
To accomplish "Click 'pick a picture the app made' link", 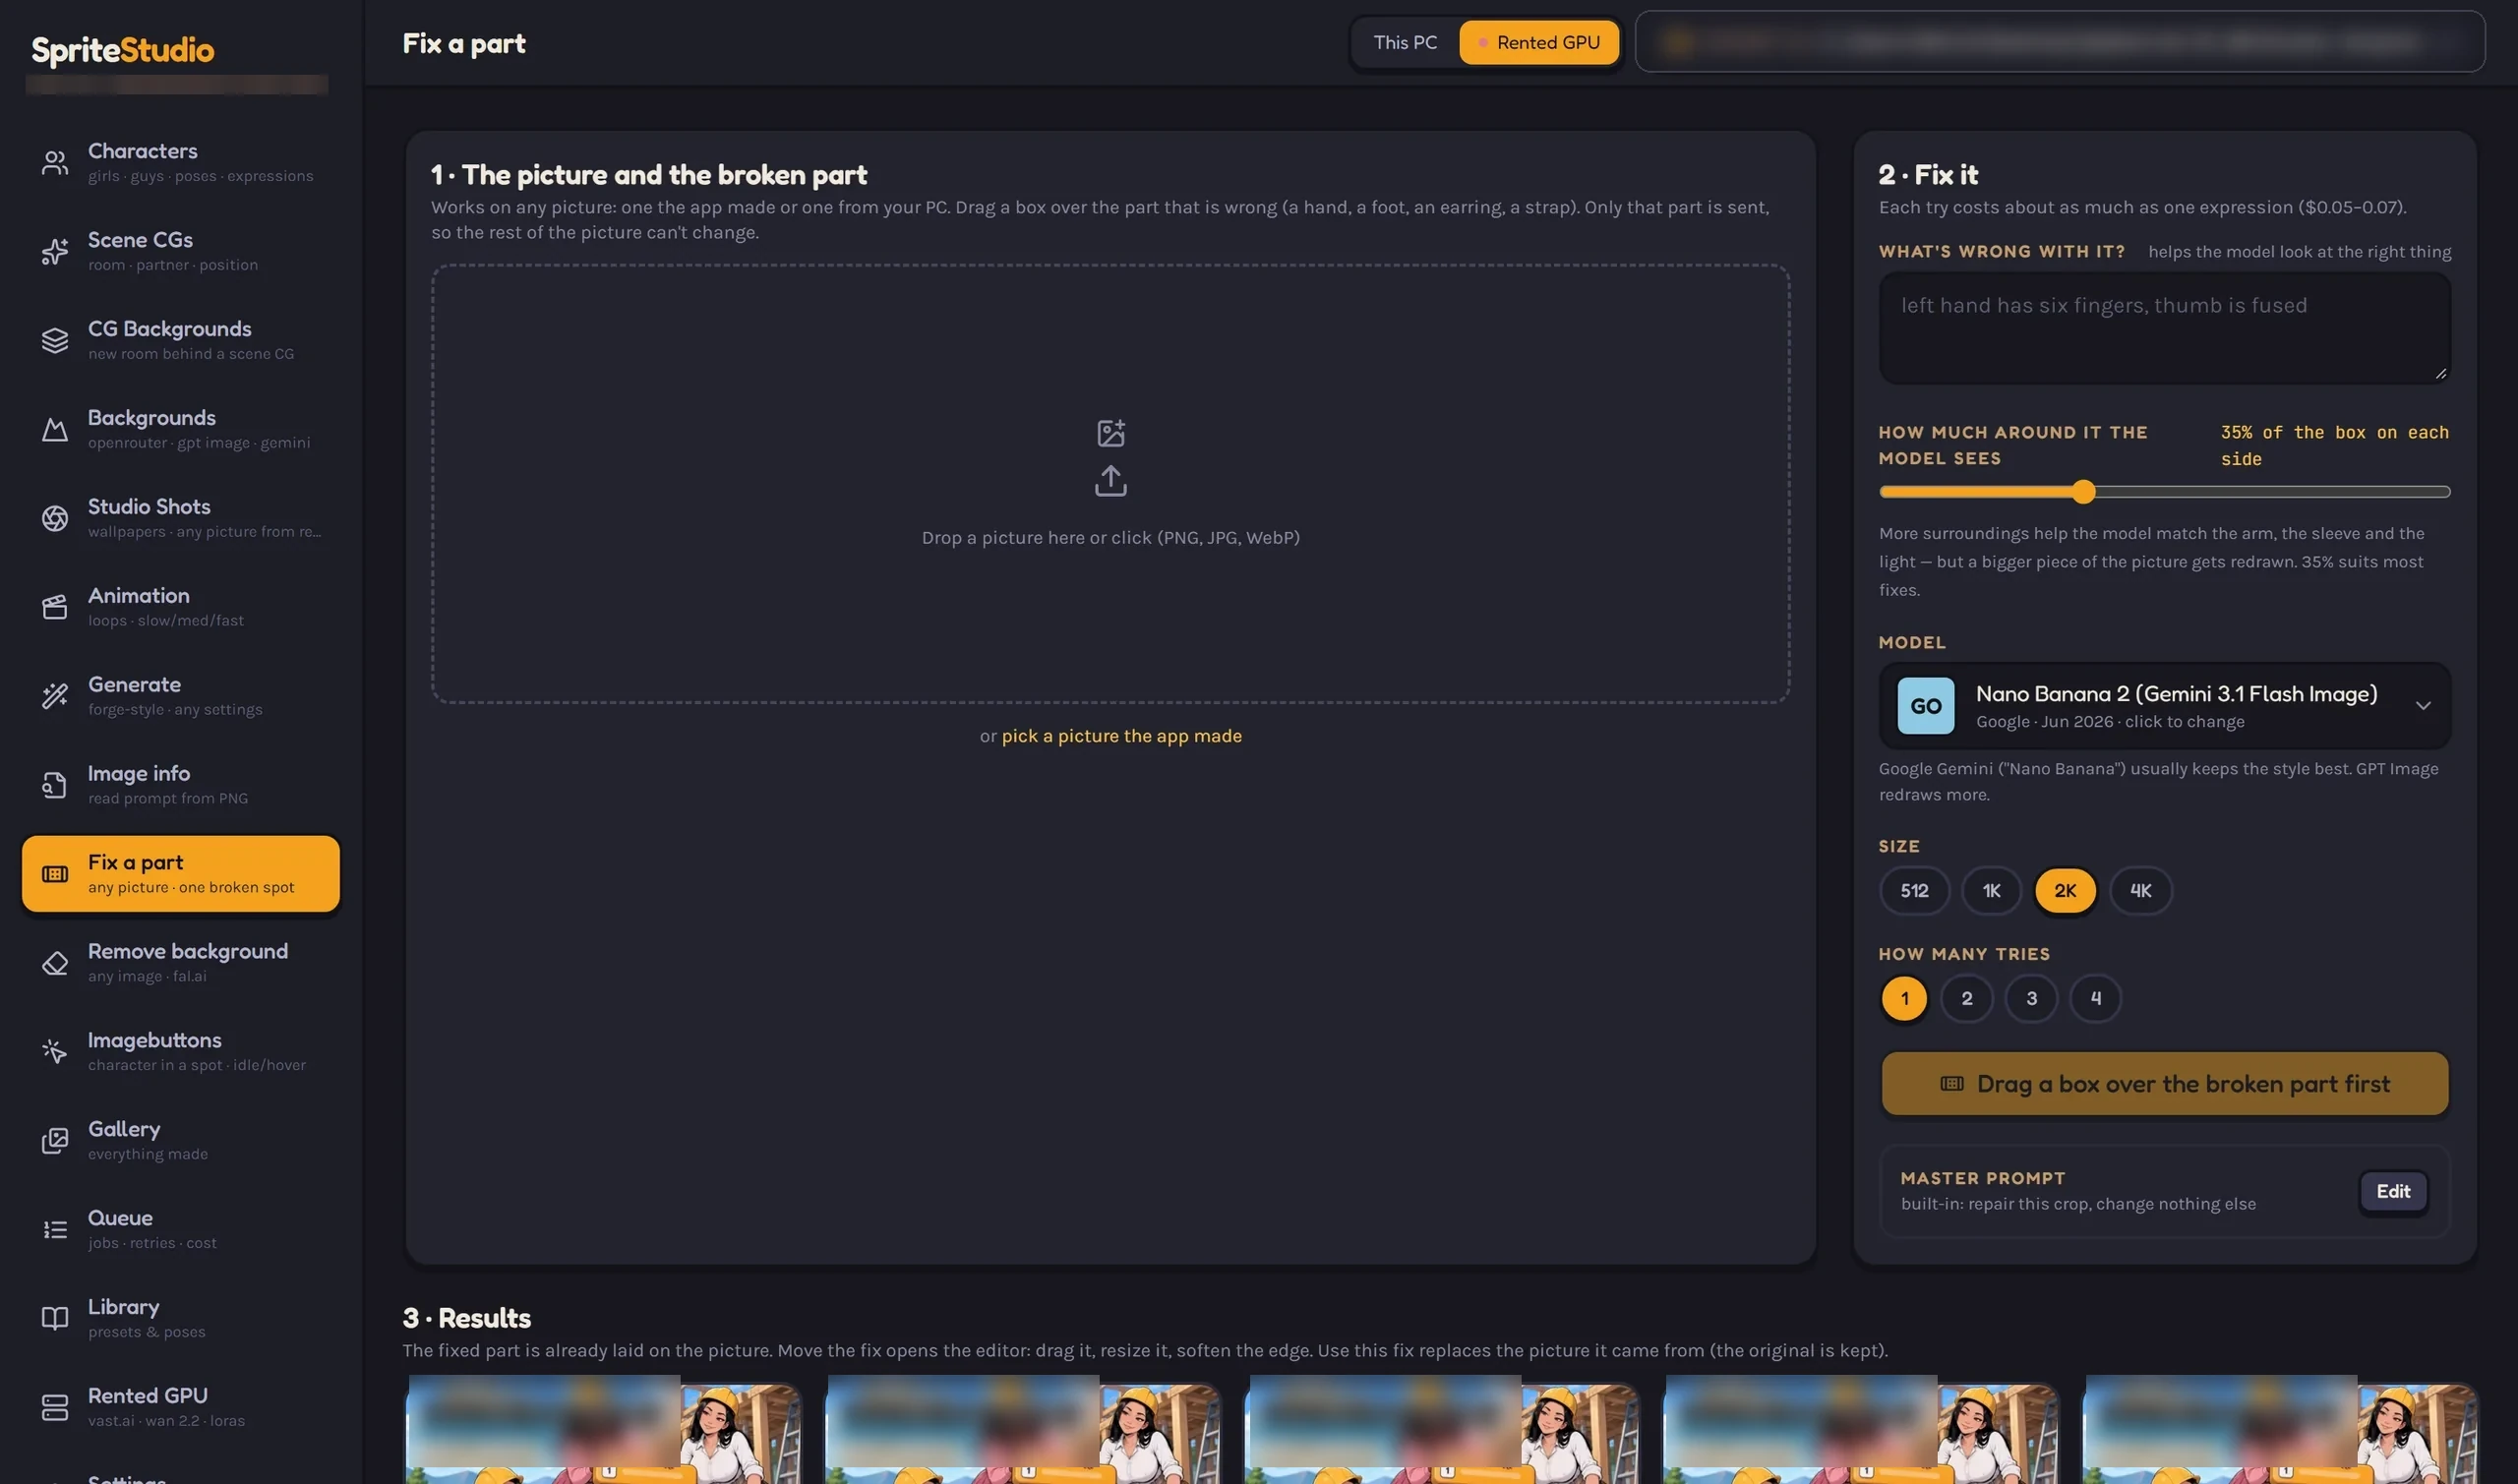I will pyautogui.click(x=1121, y=736).
